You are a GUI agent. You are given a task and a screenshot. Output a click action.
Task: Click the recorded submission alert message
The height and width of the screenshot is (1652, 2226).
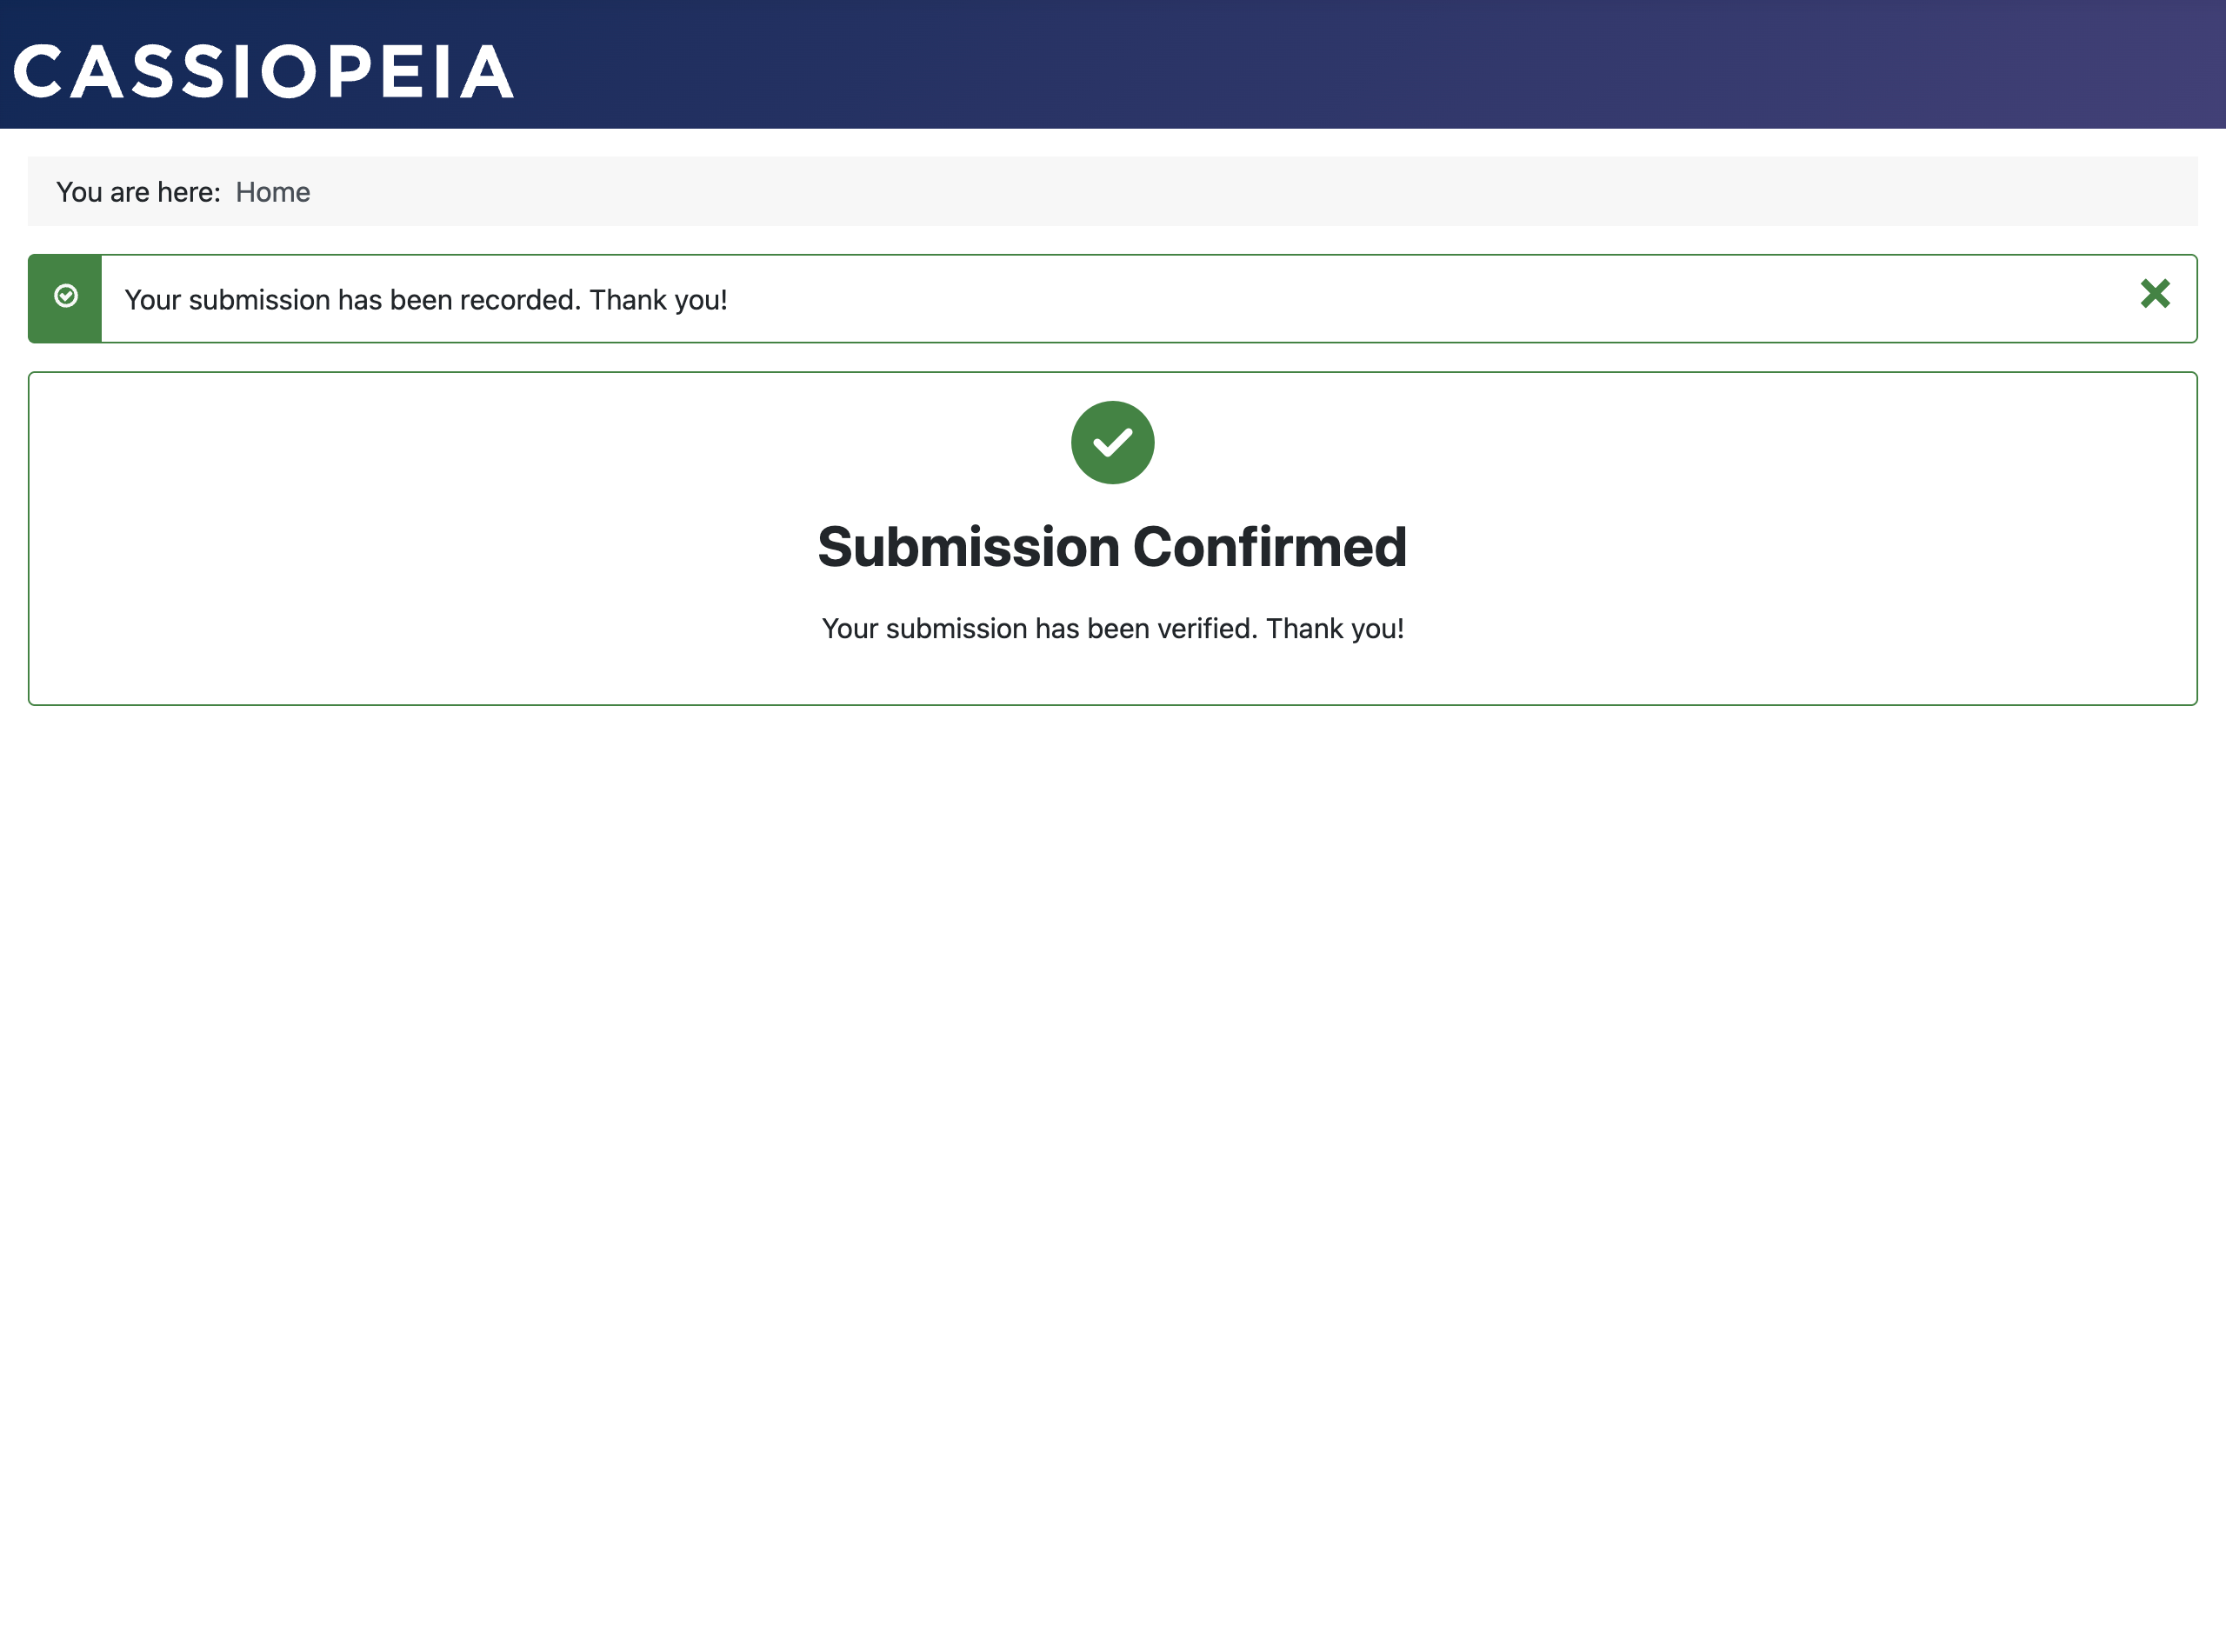point(427,299)
